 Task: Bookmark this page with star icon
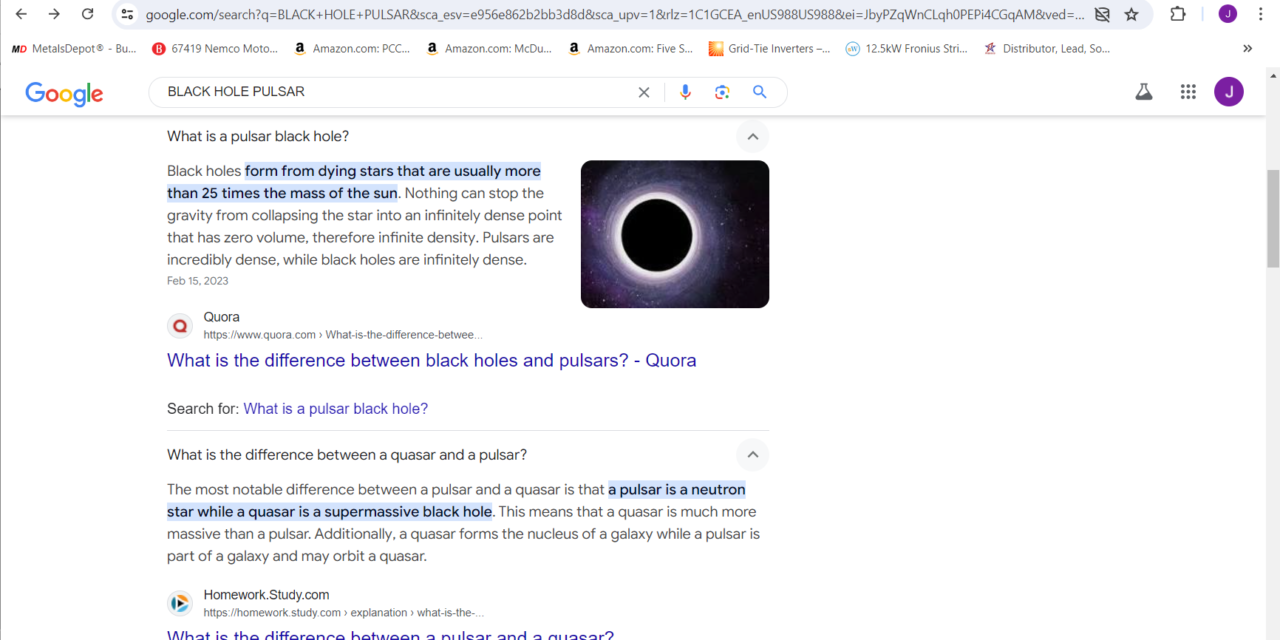1131,14
